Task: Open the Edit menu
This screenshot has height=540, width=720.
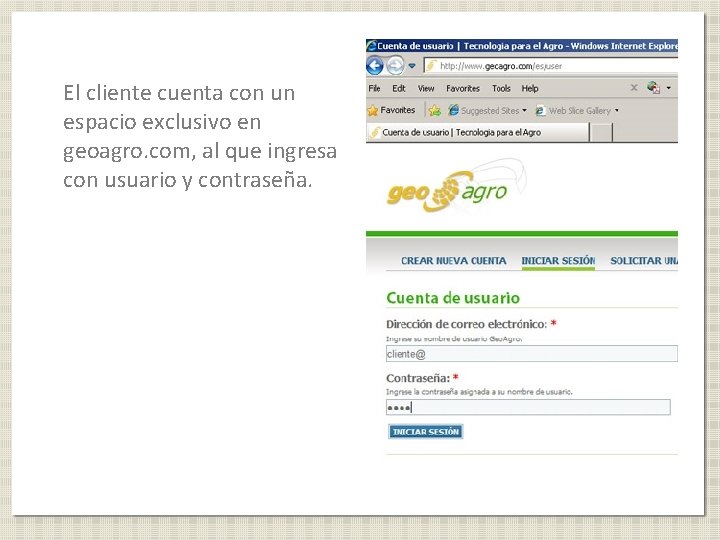Action: tap(399, 89)
